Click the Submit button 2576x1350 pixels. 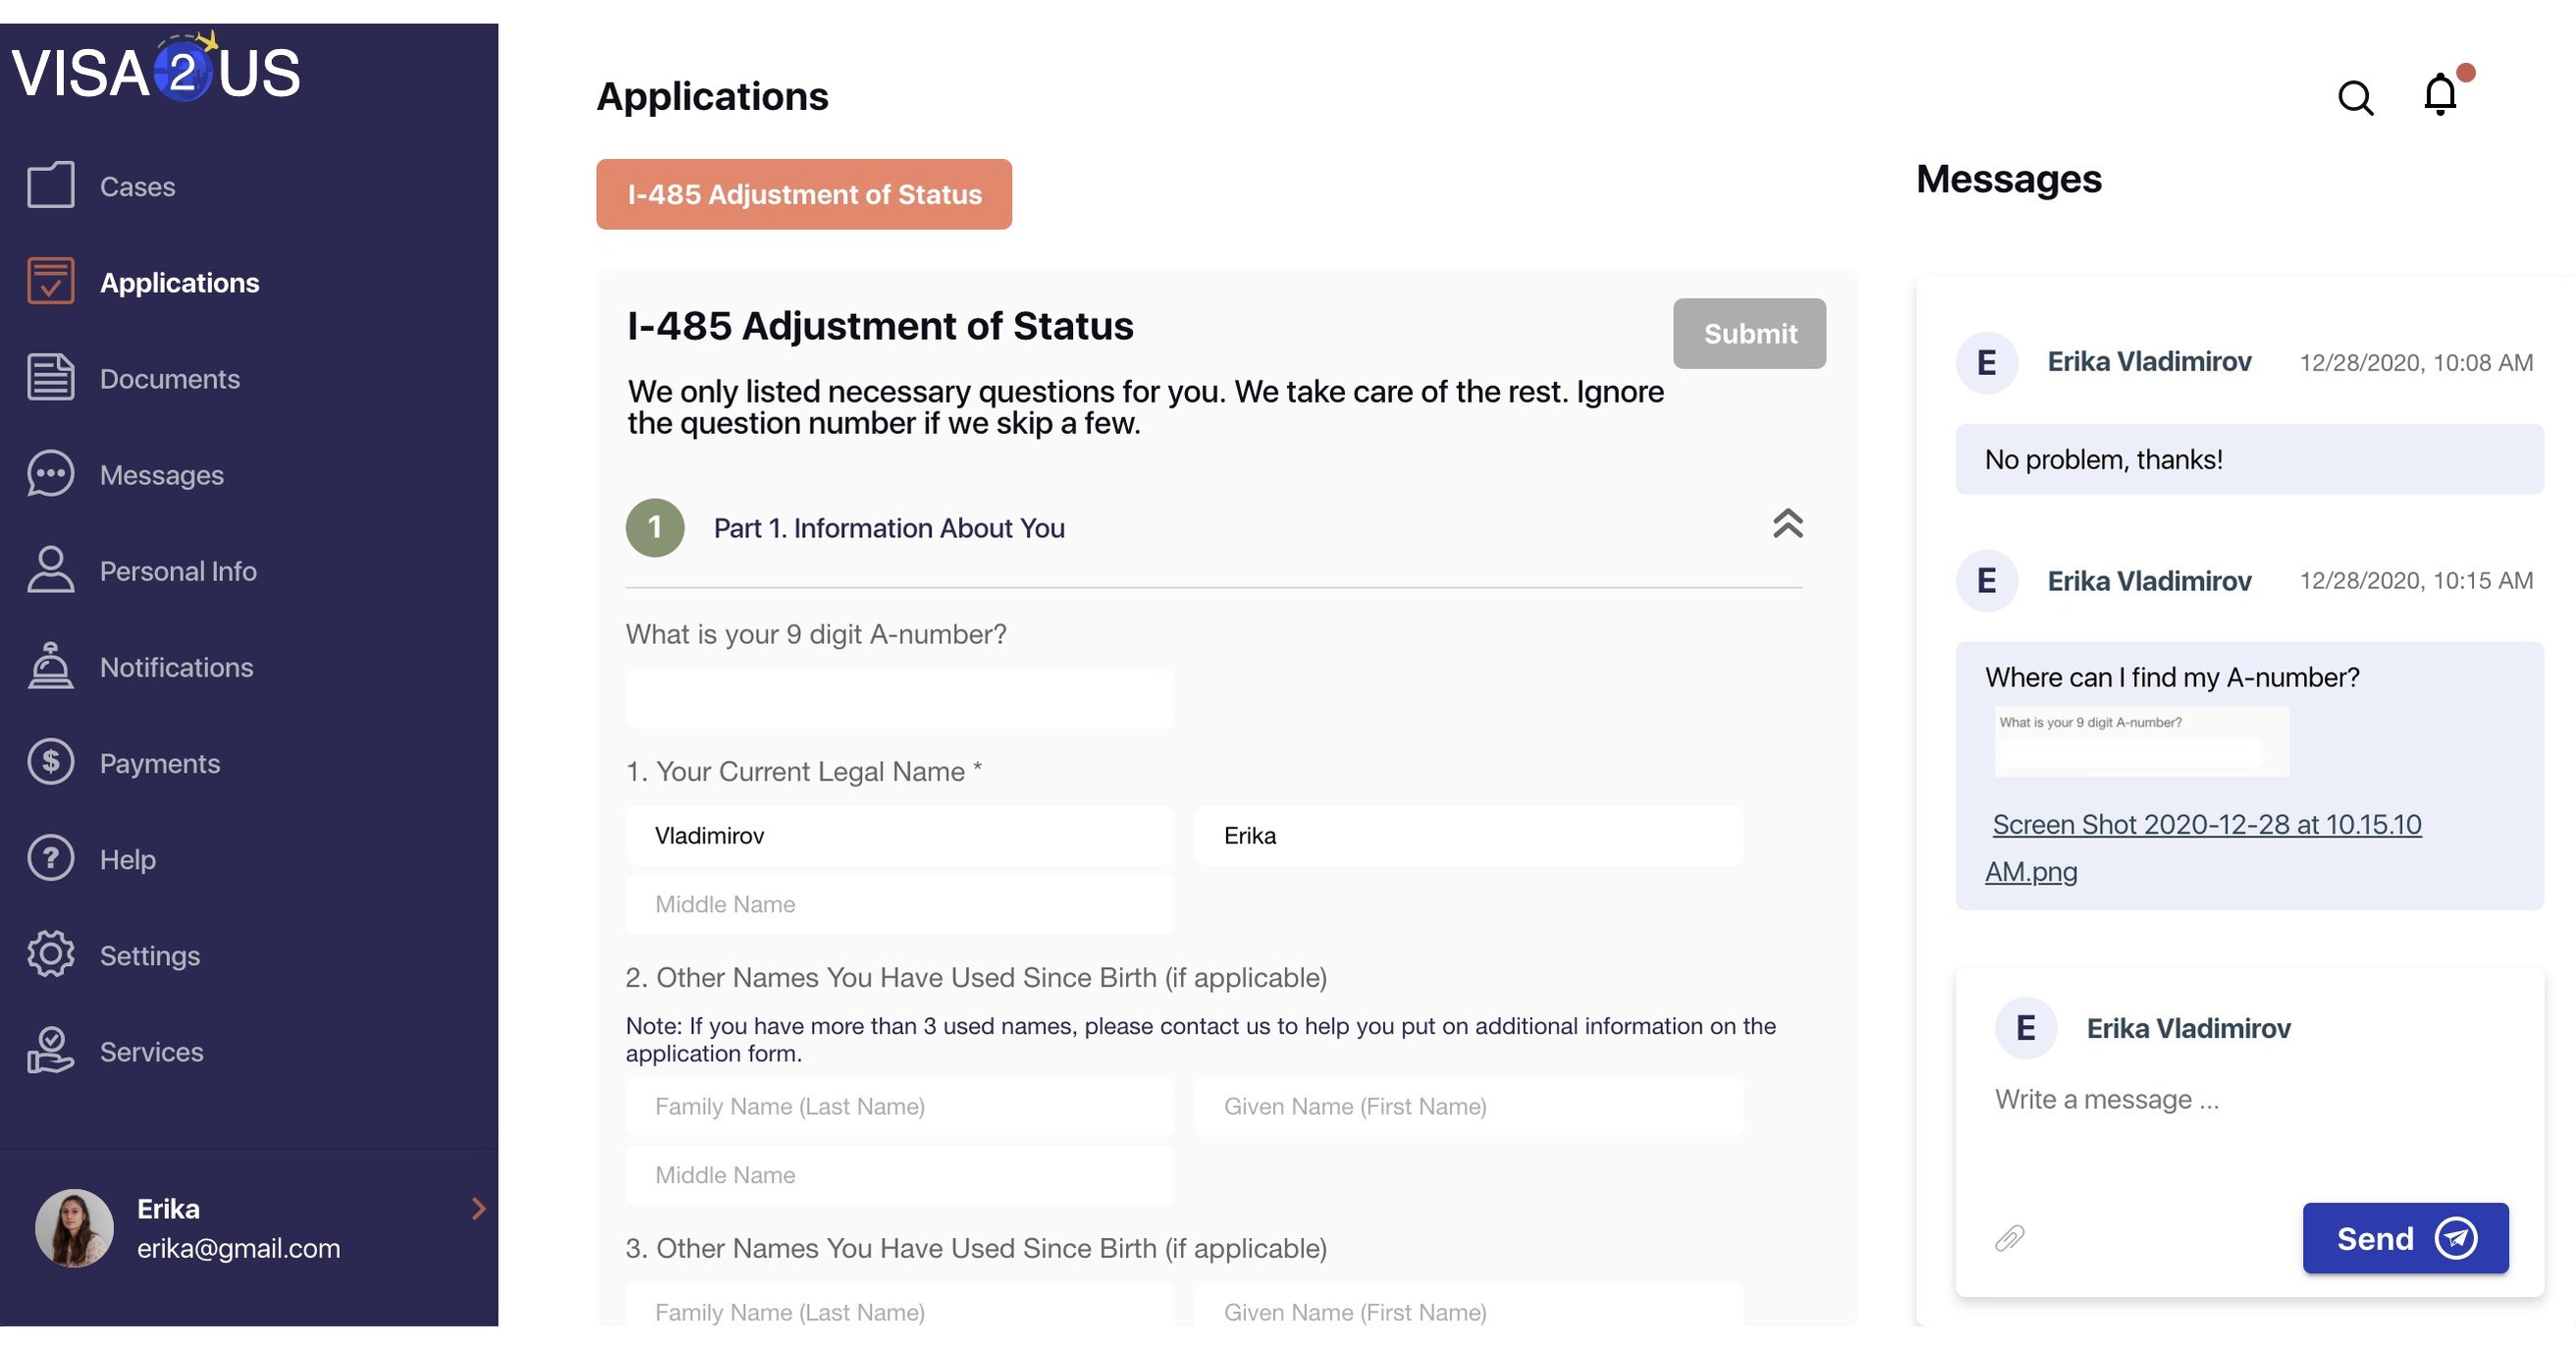pyautogui.click(x=1749, y=333)
